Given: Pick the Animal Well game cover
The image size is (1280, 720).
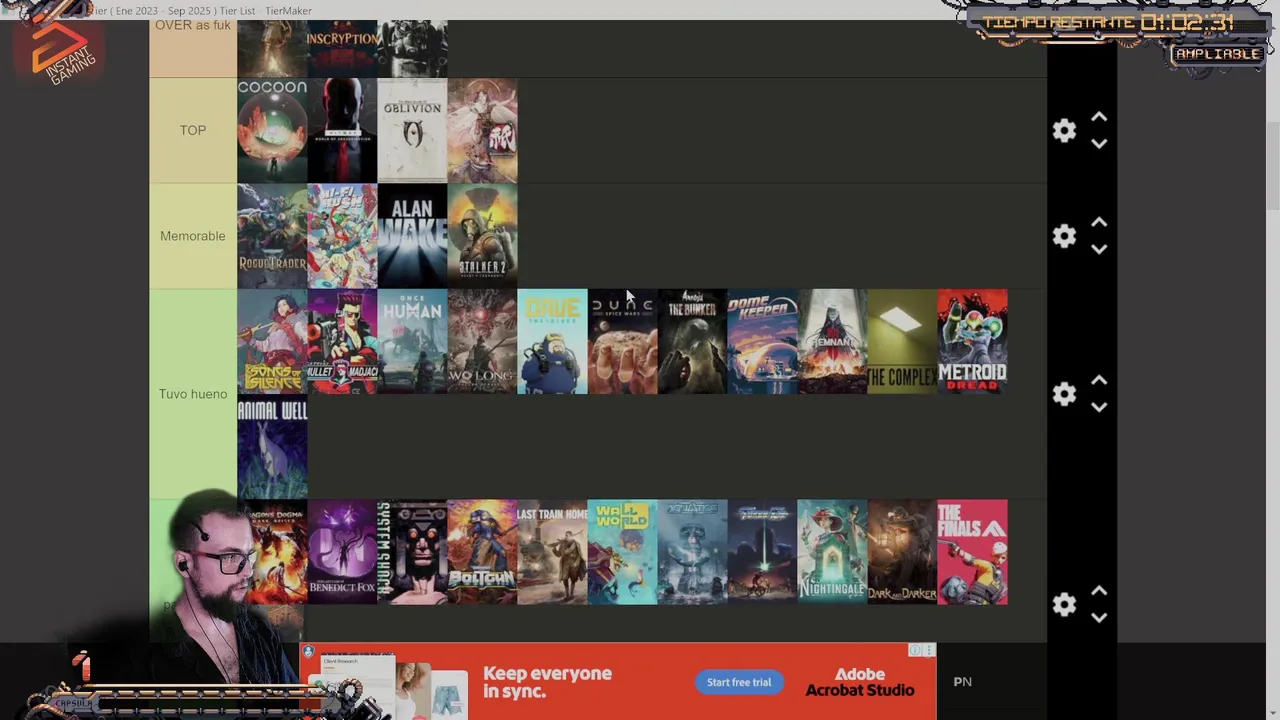Looking at the screenshot, I should [x=272, y=446].
